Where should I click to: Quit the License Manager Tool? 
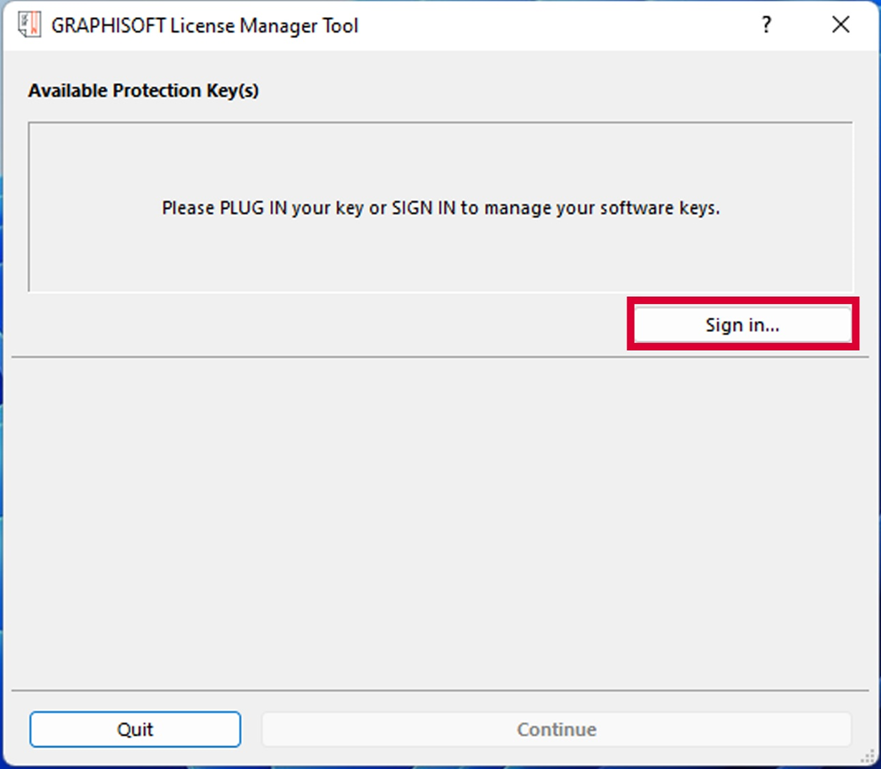(135, 729)
